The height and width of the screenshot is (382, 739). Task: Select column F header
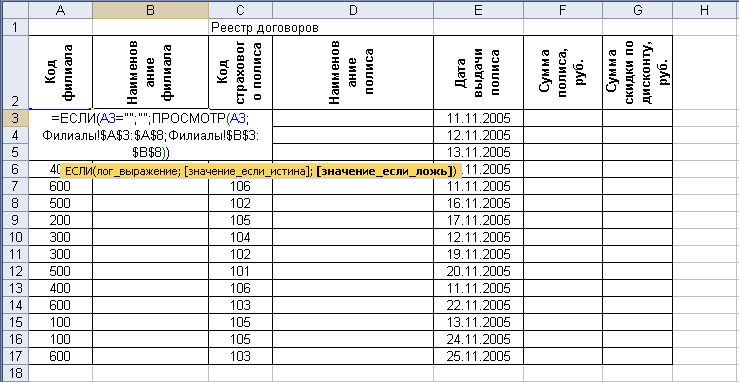click(563, 11)
